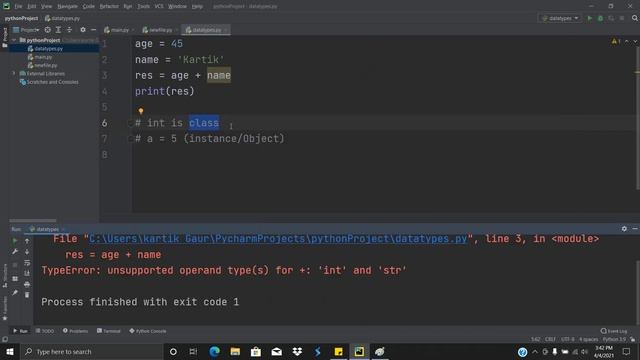This screenshot has height=360, width=640.
Task: Click UTF-8 encoding in status bar
Action: click(x=567, y=340)
